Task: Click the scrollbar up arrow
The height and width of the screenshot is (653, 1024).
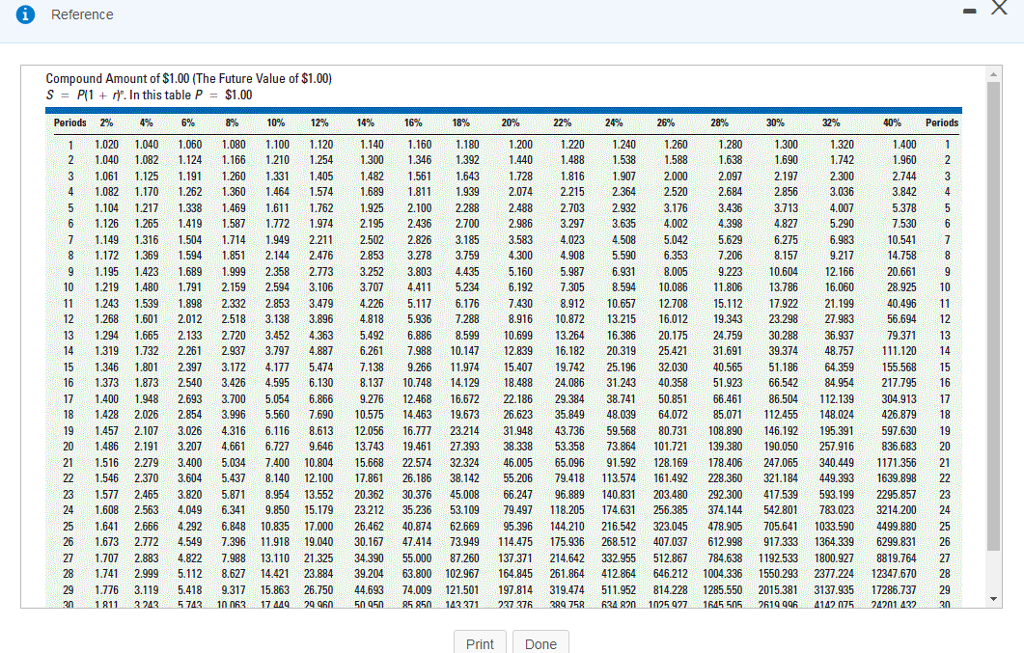Action: 993,74
